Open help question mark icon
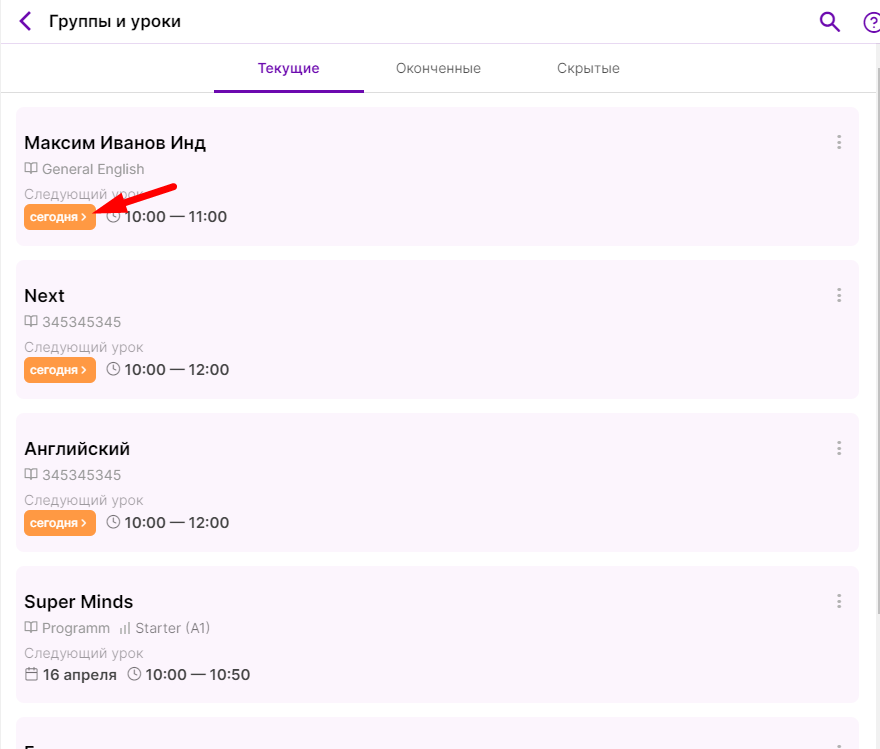The image size is (880, 749). coord(872,22)
